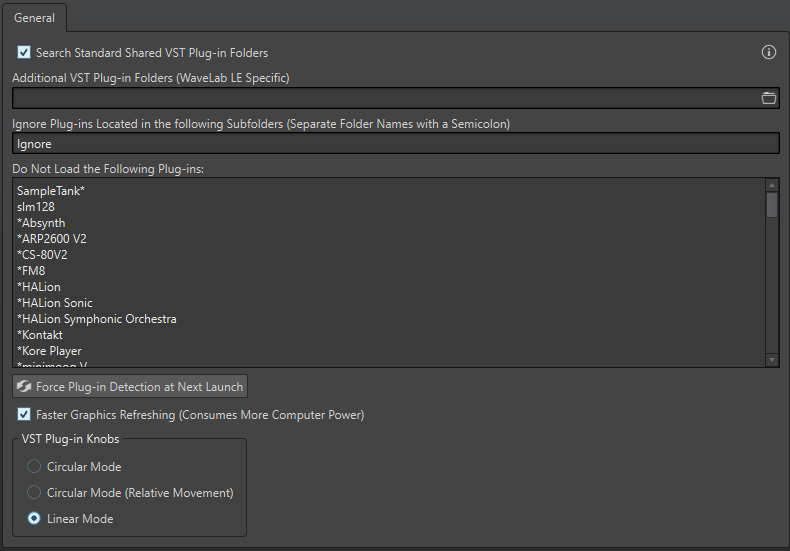790x551 pixels.
Task: Switch to the General tab
Action: (35, 17)
